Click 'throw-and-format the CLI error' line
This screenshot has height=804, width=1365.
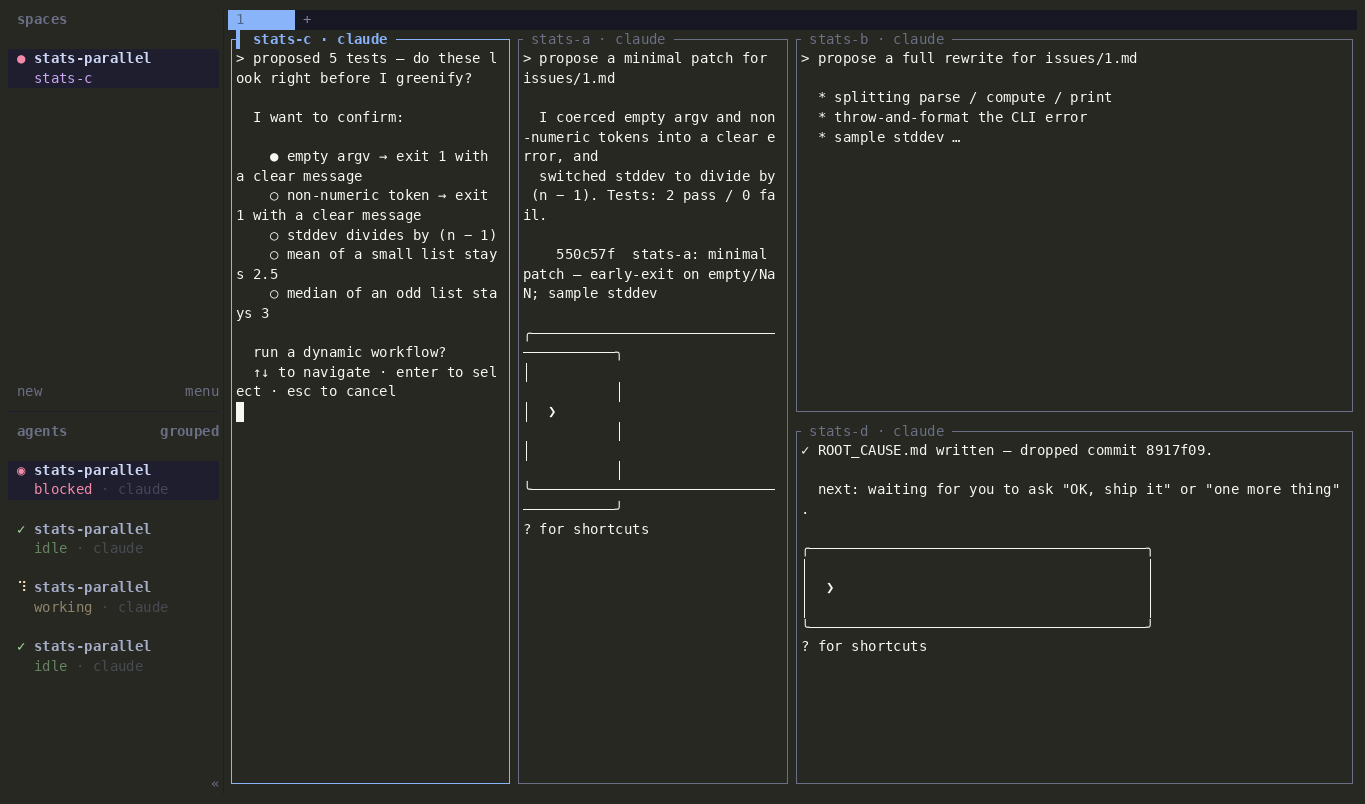coord(952,117)
